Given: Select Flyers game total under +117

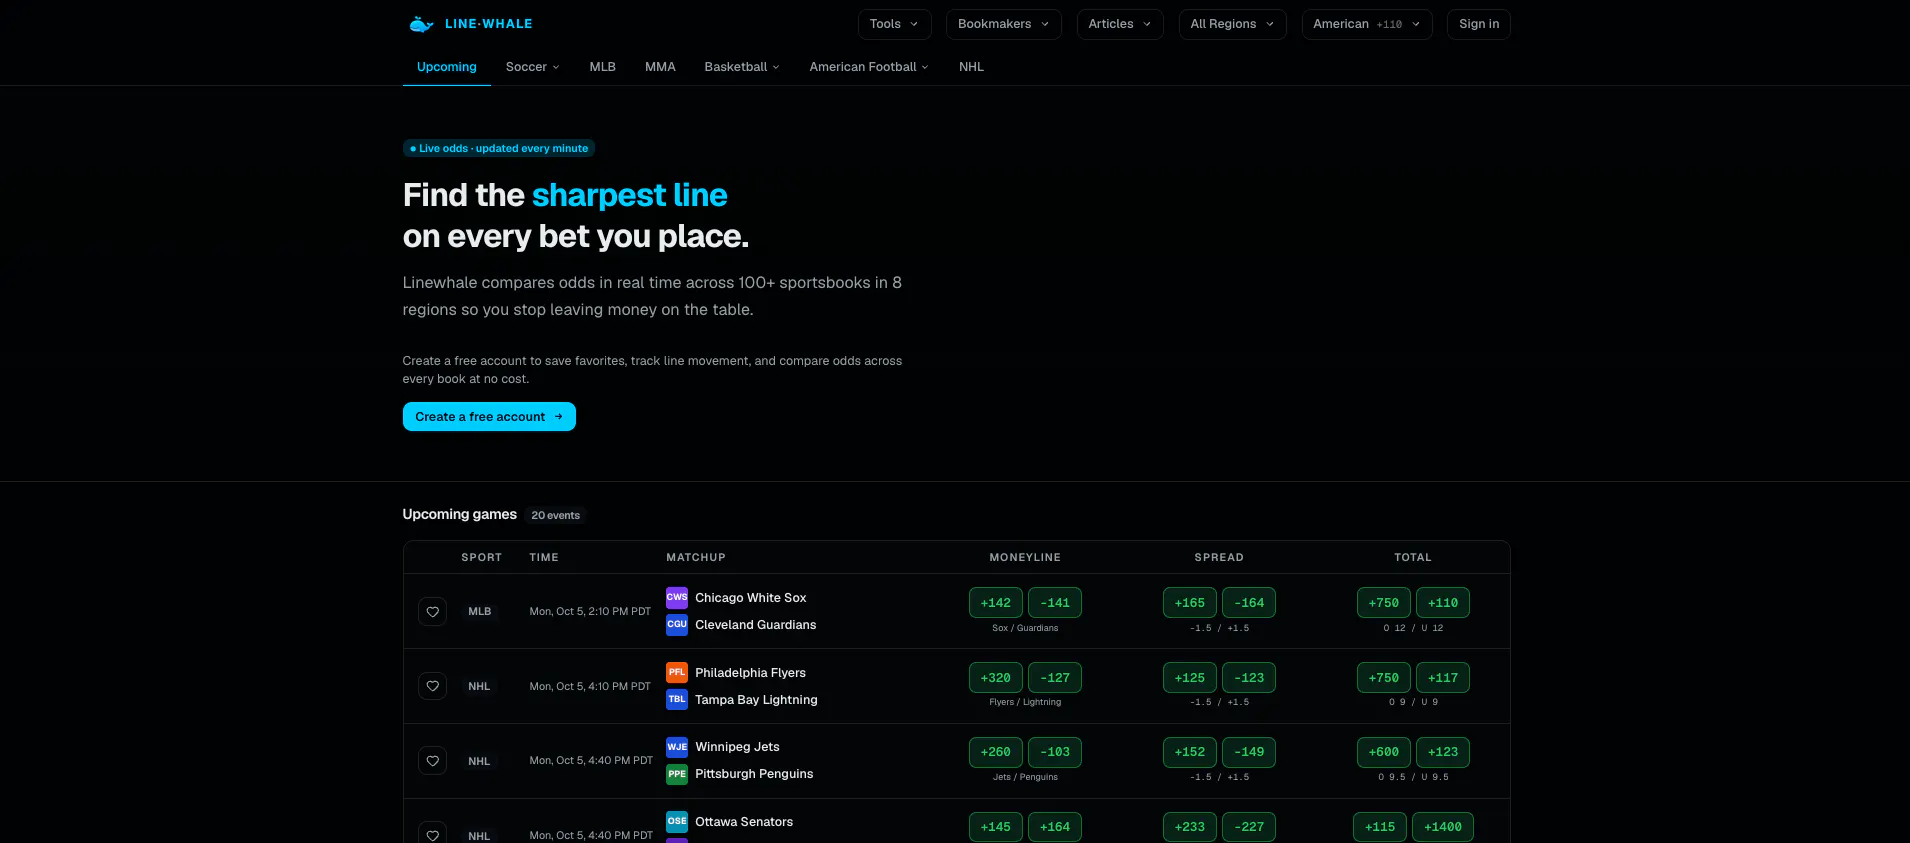Looking at the screenshot, I should [x=1443, y=678].
